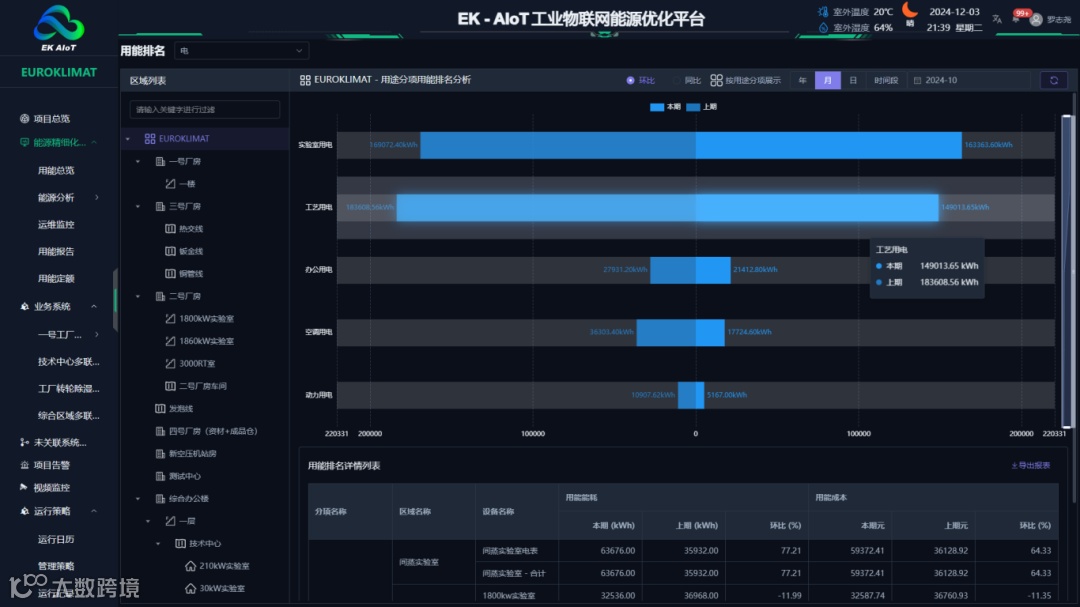Collapse the 二号厂房 tree node
This screenshot has width=1080, height=607.
click(138, 296)
